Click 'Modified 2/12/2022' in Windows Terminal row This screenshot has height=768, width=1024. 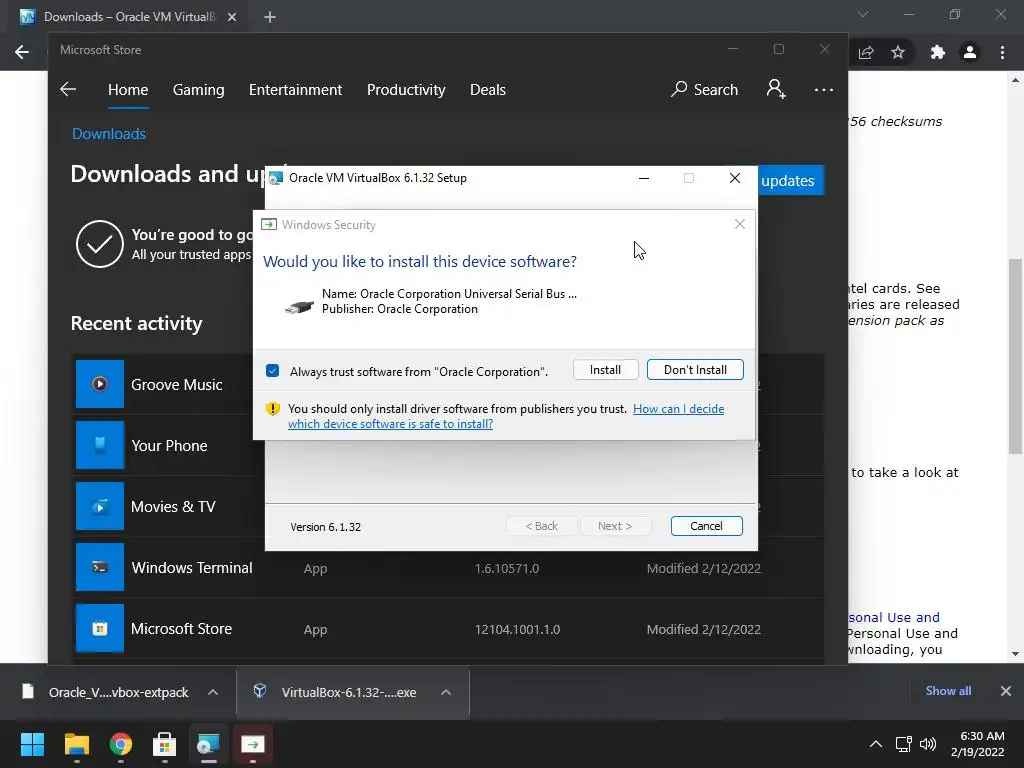coord(703,568)
